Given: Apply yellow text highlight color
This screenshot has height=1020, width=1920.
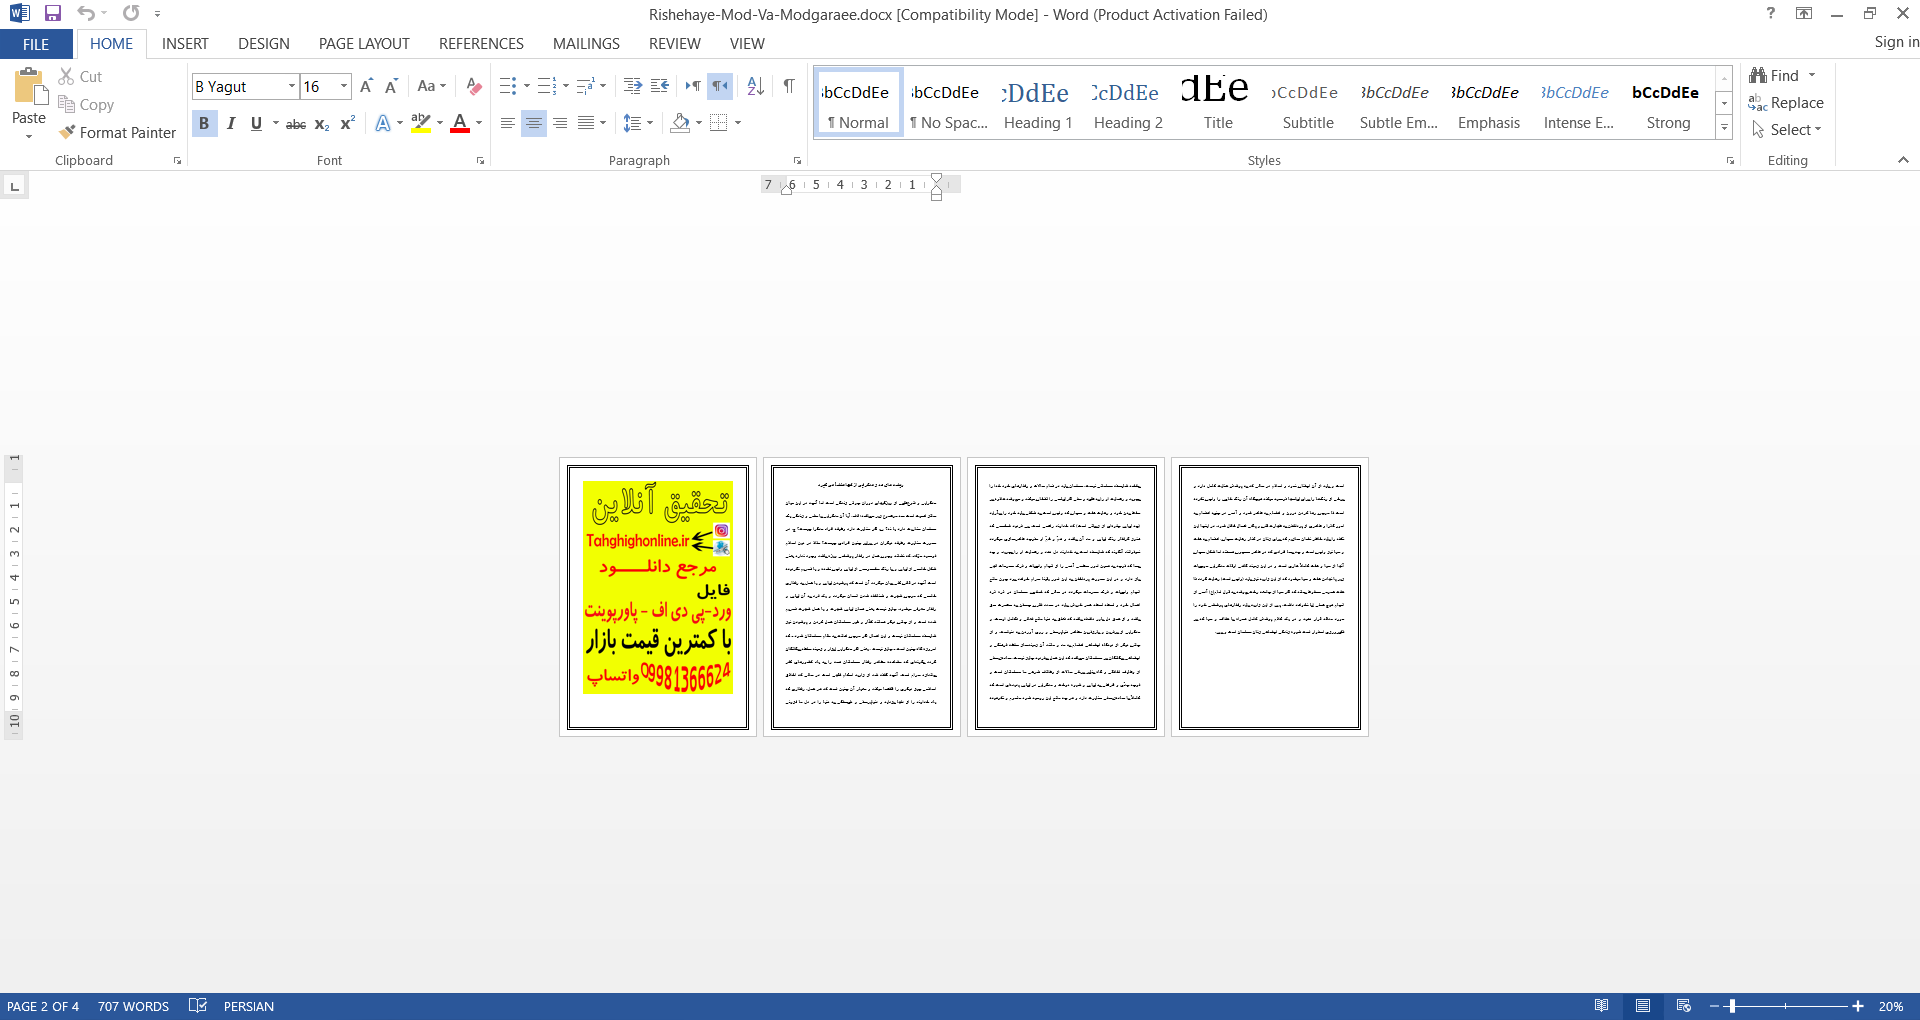Looking at the screenshot, I should [421, 124].
